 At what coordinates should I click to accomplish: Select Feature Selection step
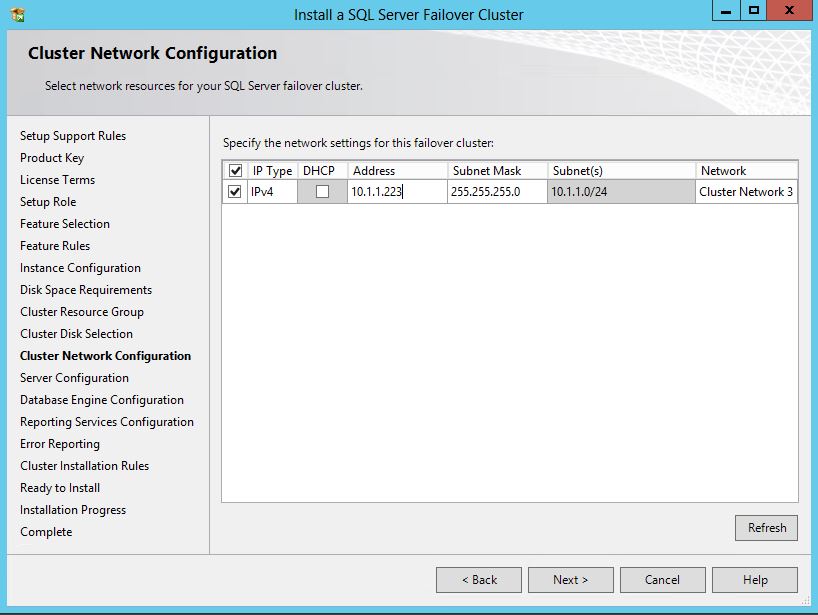65,224
